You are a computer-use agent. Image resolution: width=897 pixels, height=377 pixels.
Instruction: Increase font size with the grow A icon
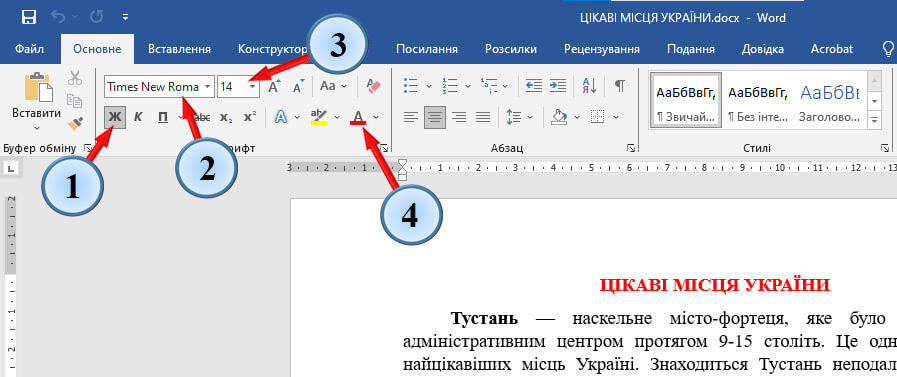coord(274,86)
